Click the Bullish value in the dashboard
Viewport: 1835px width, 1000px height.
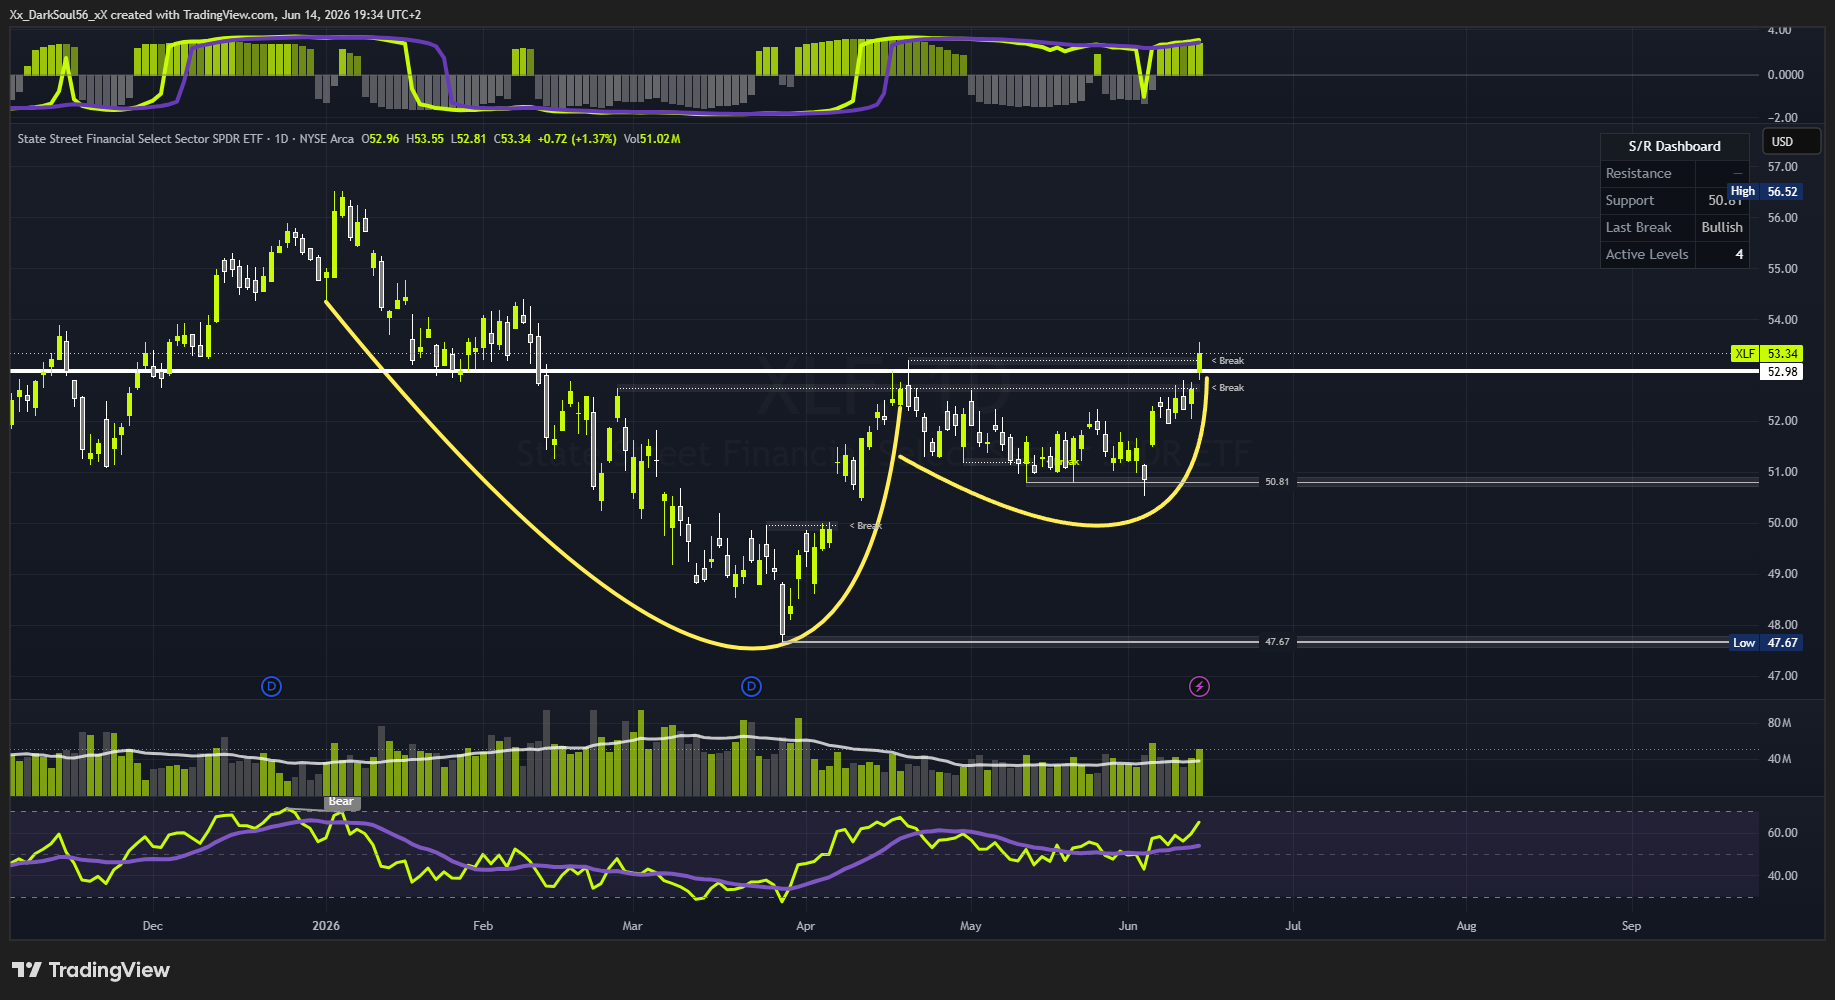click(x=1722, y=227)
